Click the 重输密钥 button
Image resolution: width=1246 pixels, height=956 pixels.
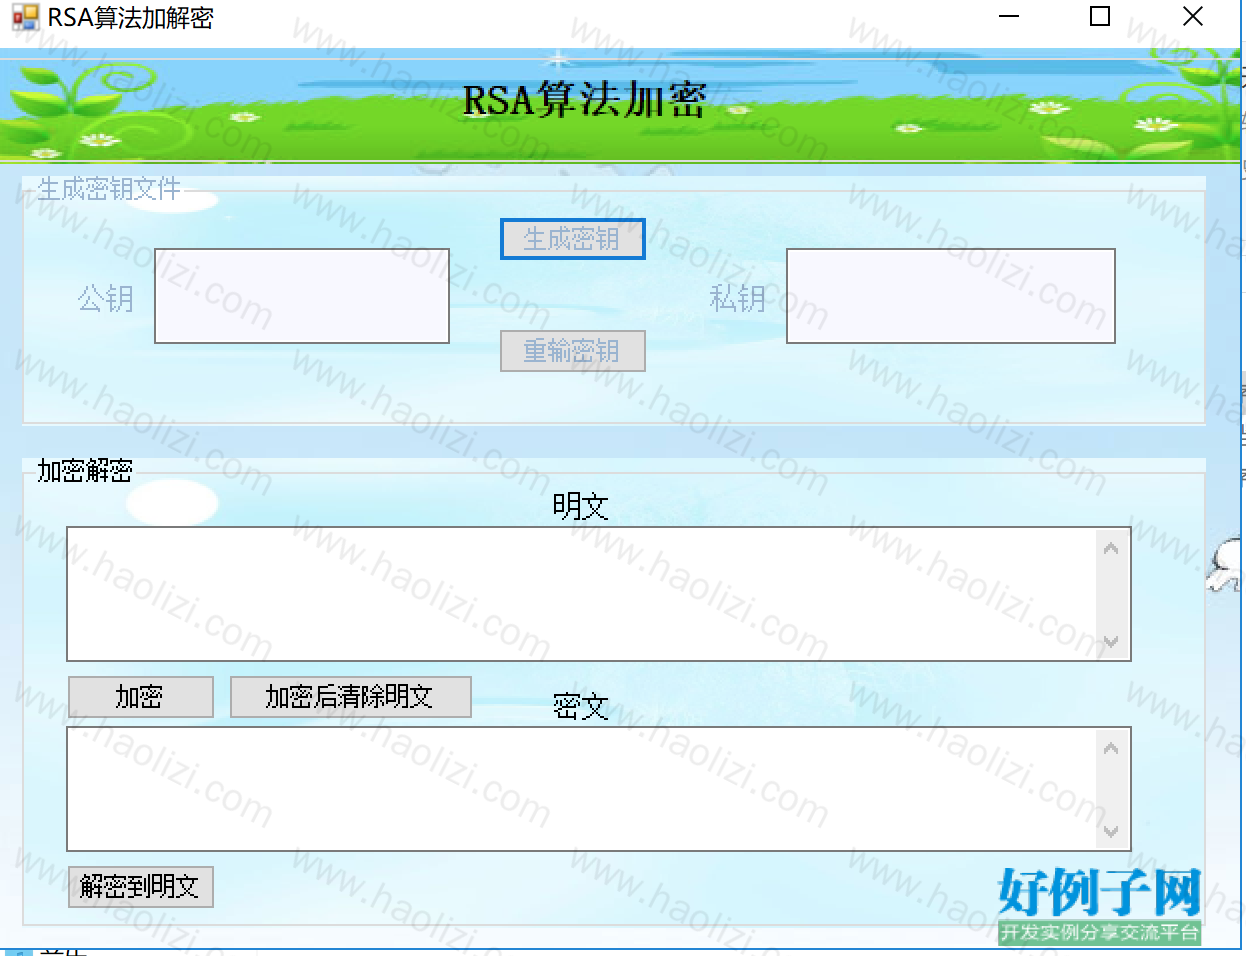click(572, 351)
